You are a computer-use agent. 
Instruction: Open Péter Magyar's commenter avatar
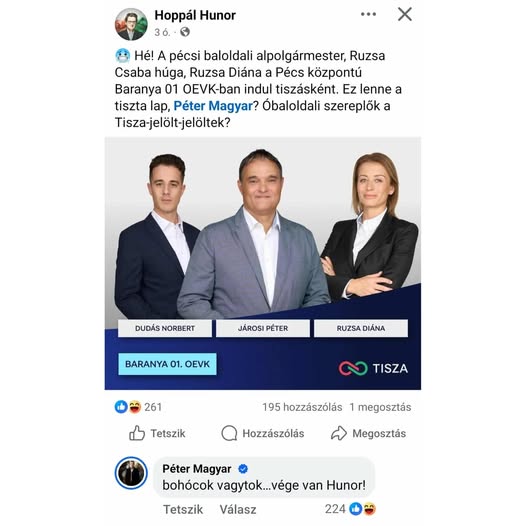click(131, 473)
